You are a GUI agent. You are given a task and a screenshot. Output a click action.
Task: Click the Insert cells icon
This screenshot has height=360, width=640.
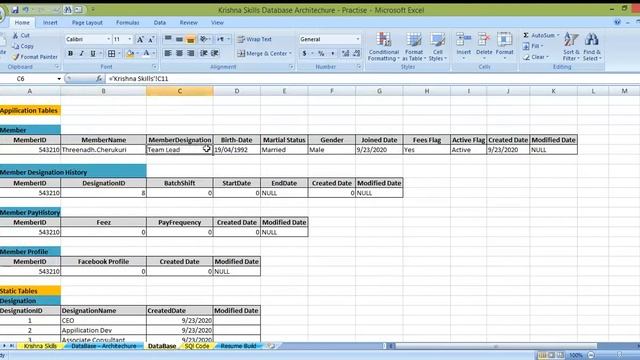coord(464,40)
